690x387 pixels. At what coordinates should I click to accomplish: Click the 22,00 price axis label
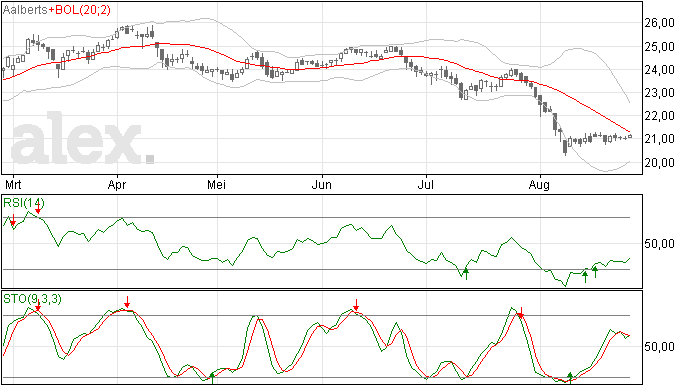click(x=659, y=116)
